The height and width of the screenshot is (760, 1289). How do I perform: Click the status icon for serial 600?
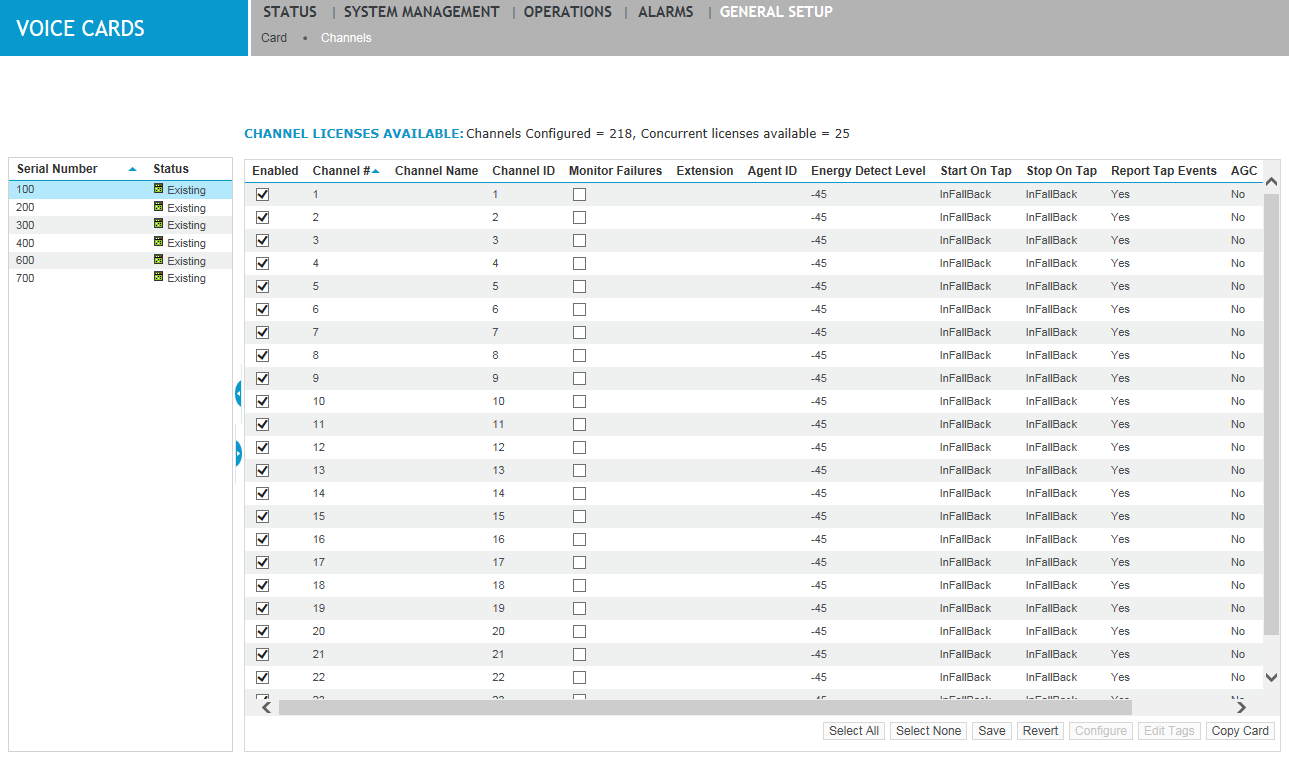tap(158, 260)
